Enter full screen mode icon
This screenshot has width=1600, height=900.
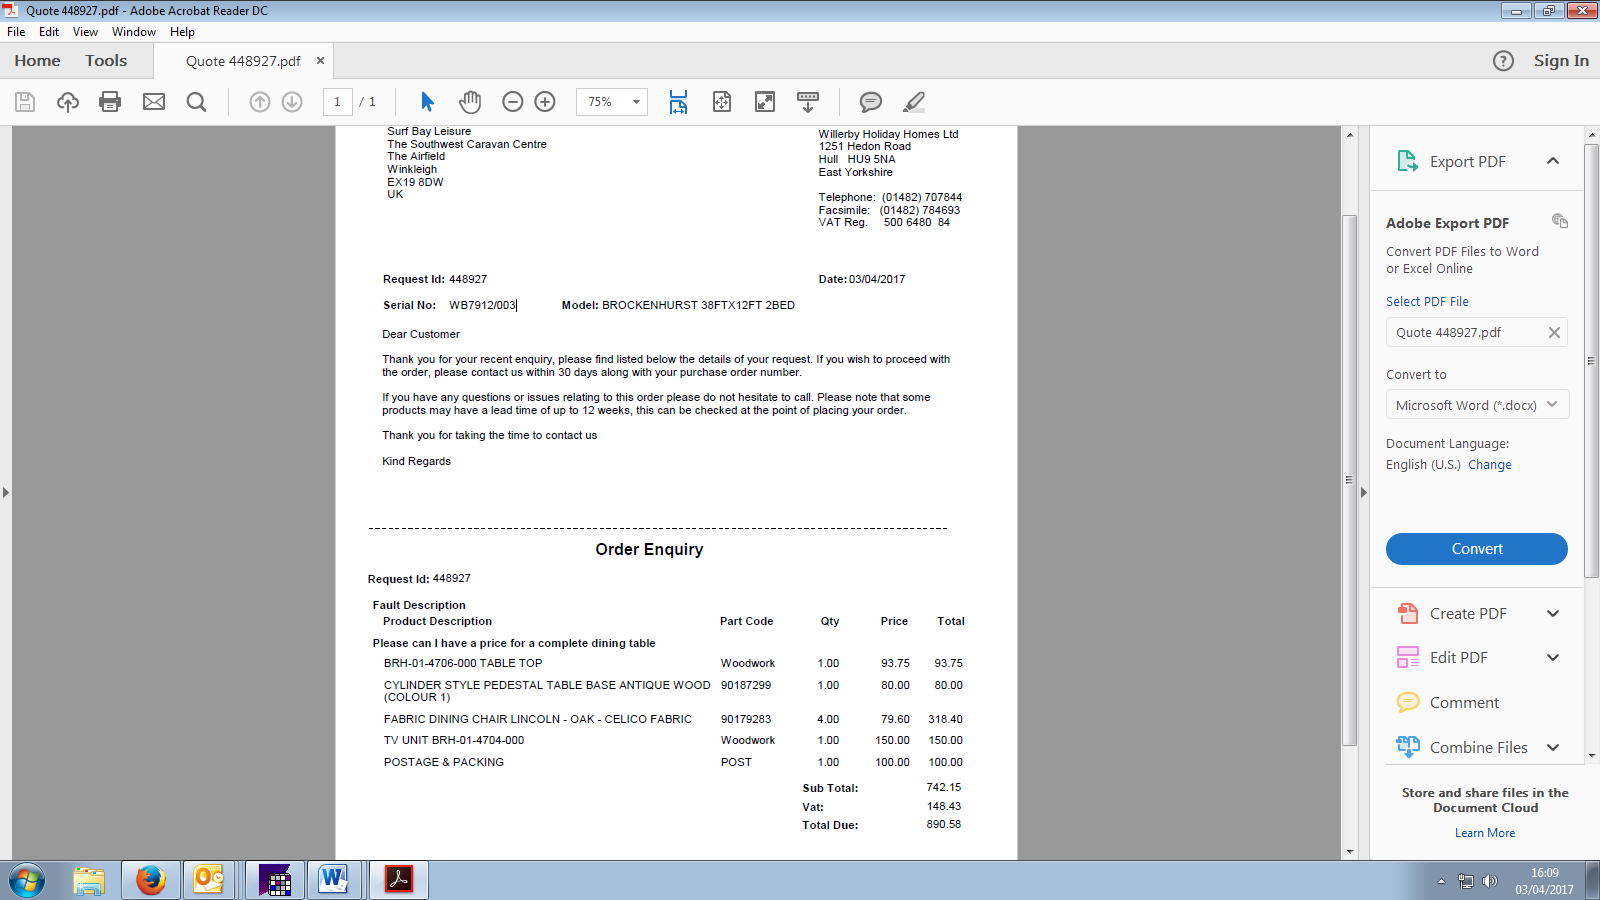pyautogui.click(x=765, y=102)
